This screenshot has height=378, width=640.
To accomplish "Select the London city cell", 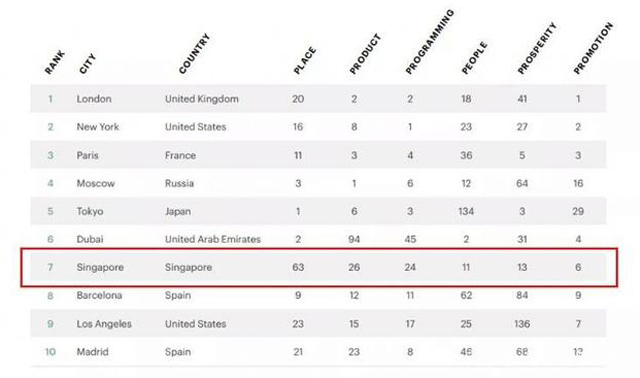I will click(x=94, y=99).
